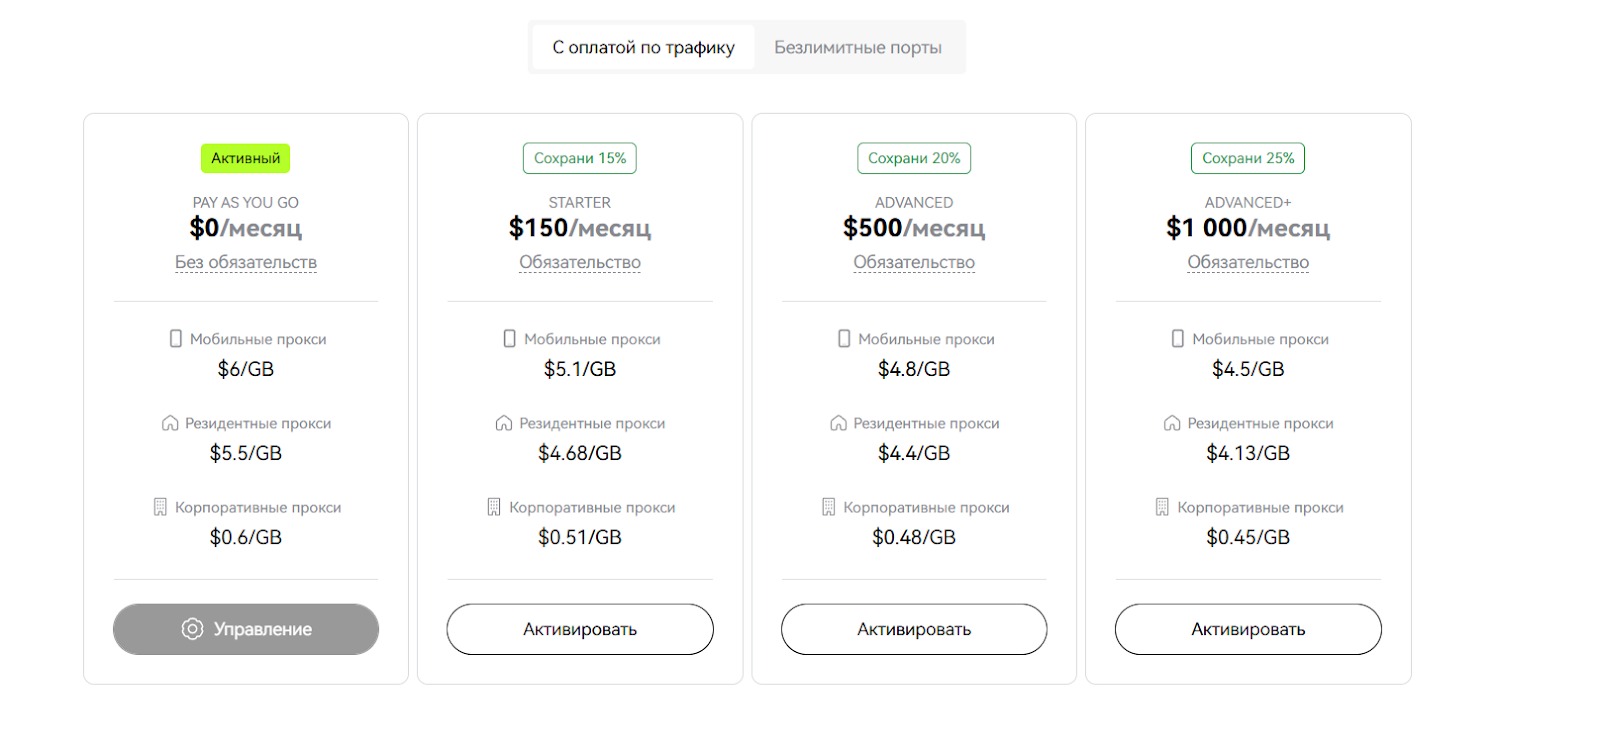Click corporate proxy building icon in Advanced plan
1600x752 pixels.
point(828,507)
